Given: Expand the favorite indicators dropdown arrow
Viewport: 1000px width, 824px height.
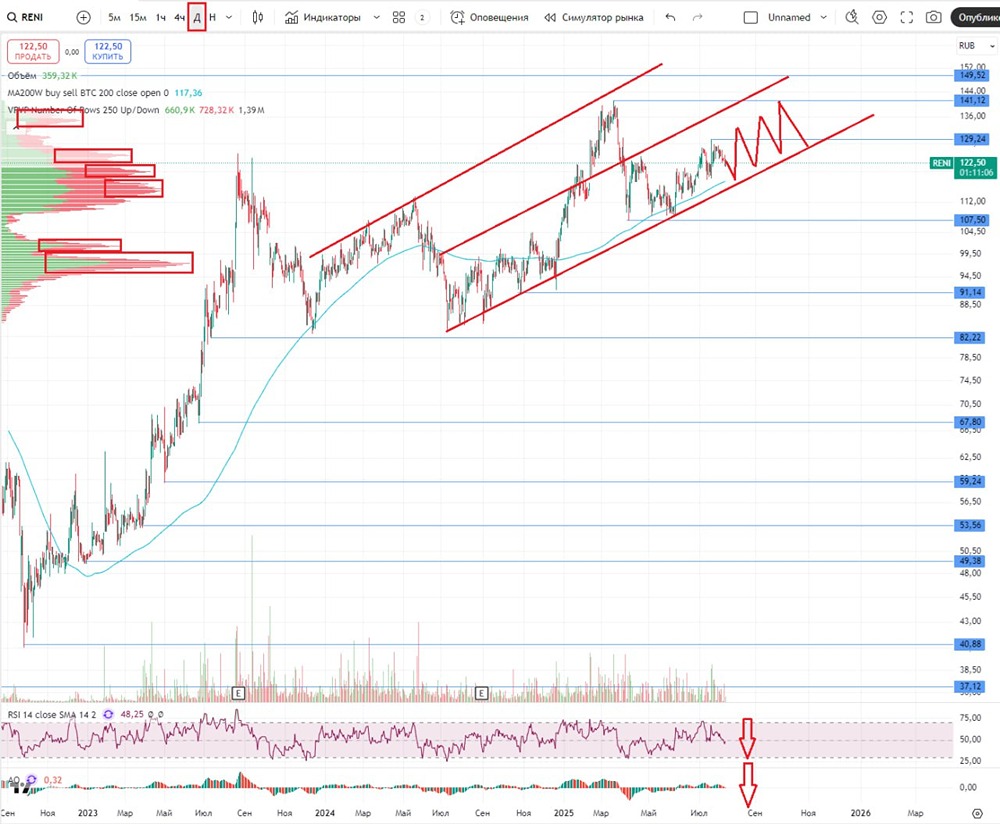Looking at the screenshot, I should [x=376, y=17].
